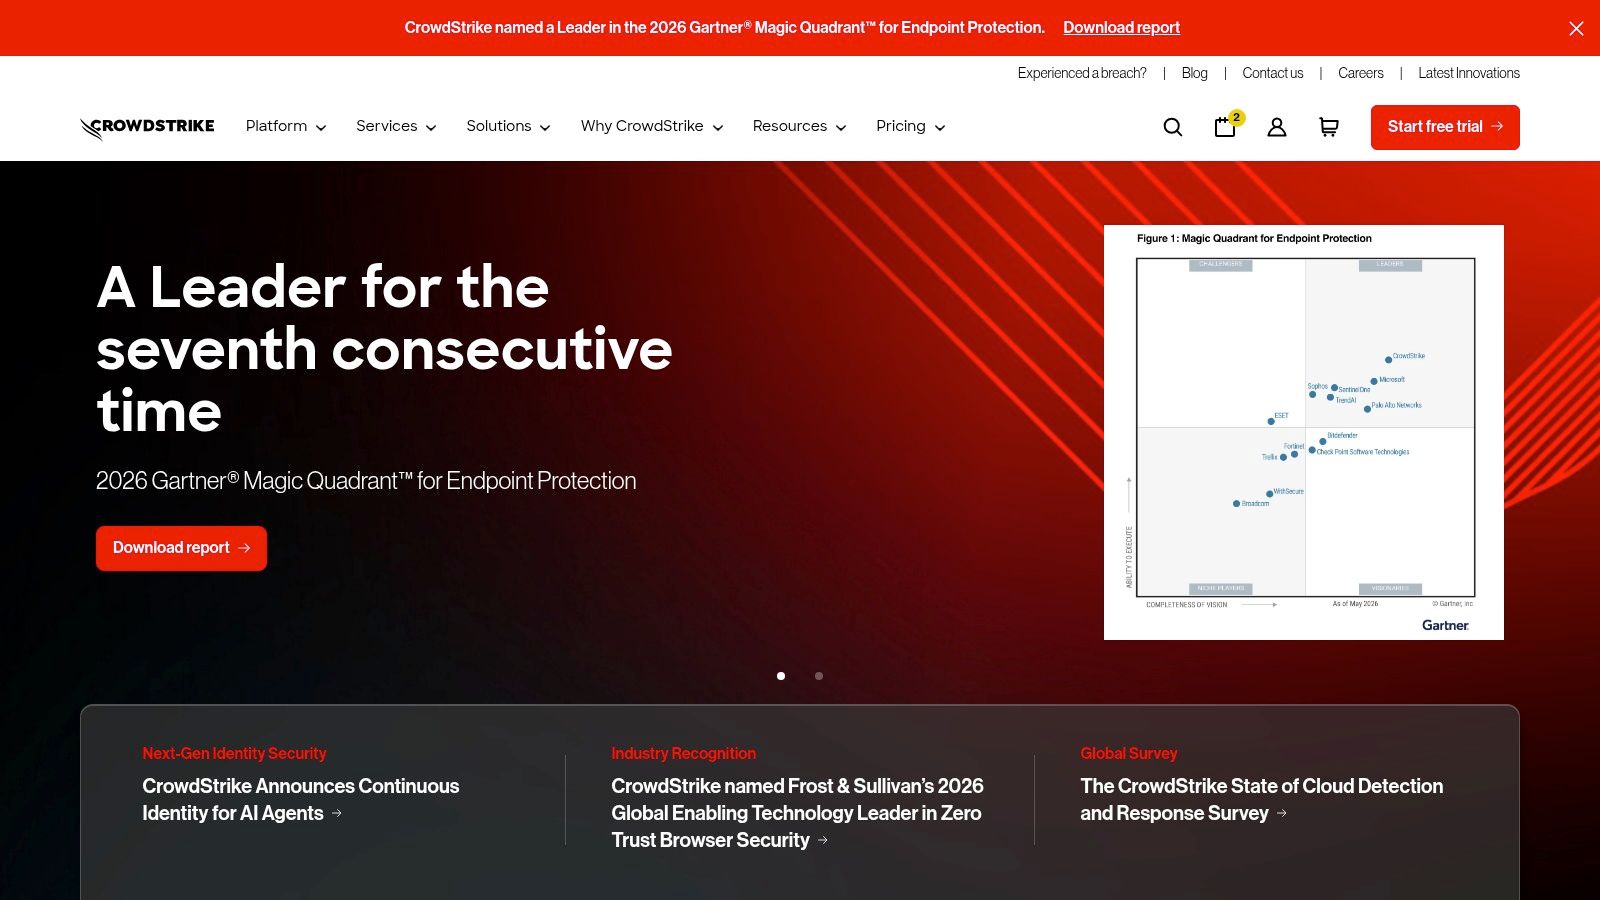1600x900 pixels.
Task: Select the first carousel slide dot
Action: tap(781, 676)
